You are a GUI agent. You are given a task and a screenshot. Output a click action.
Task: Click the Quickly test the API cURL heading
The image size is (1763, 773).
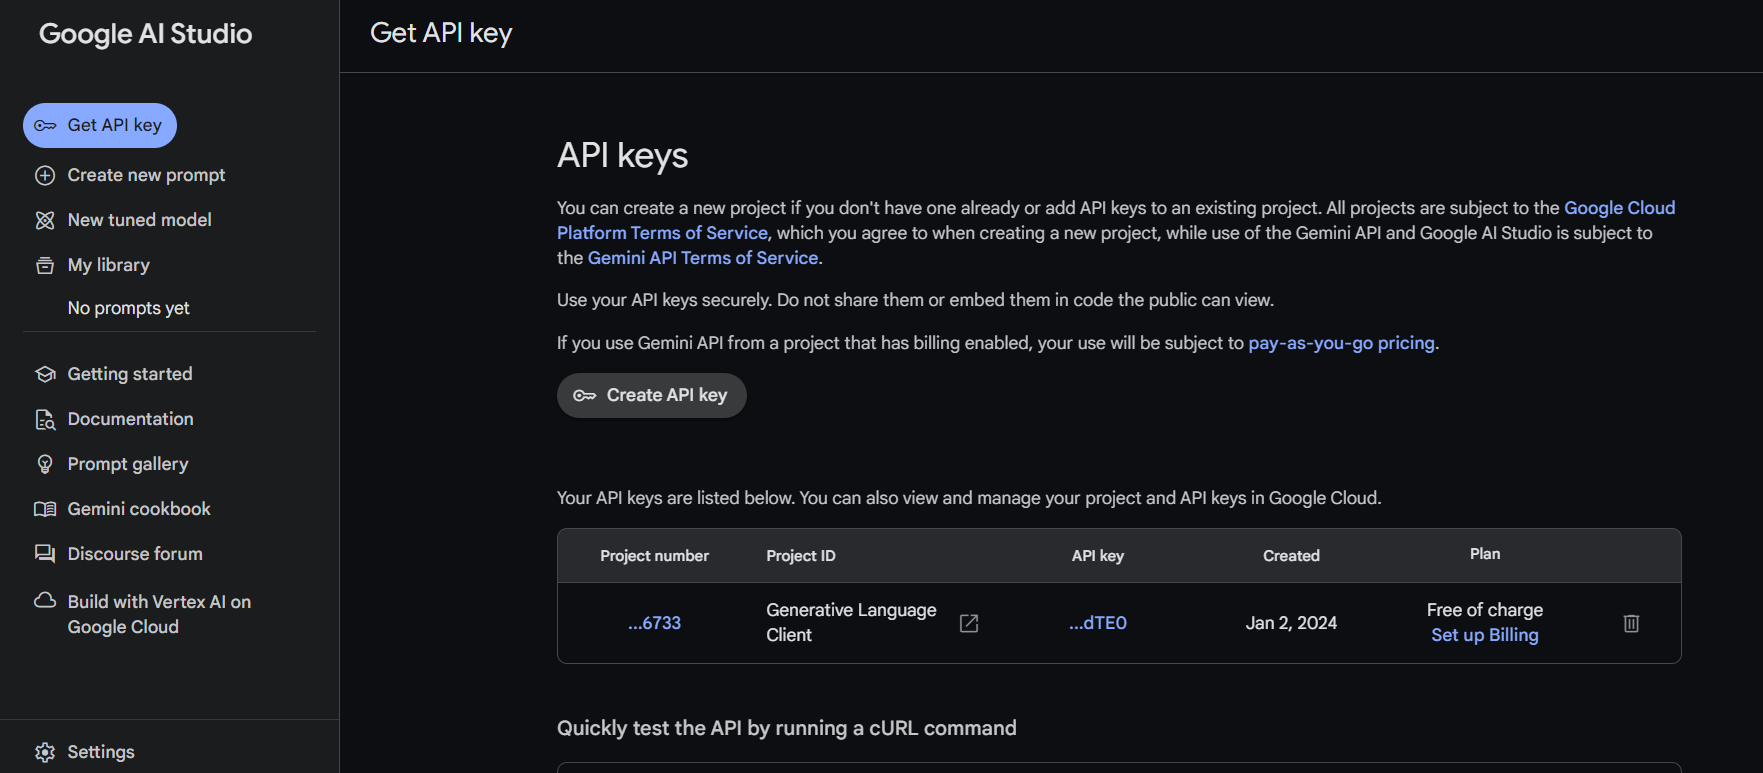(x=787, y=728)
